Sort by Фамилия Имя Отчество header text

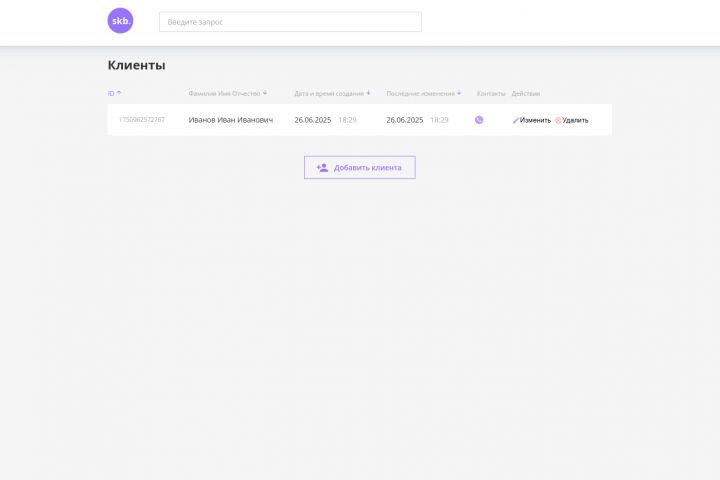pos(224,94)
